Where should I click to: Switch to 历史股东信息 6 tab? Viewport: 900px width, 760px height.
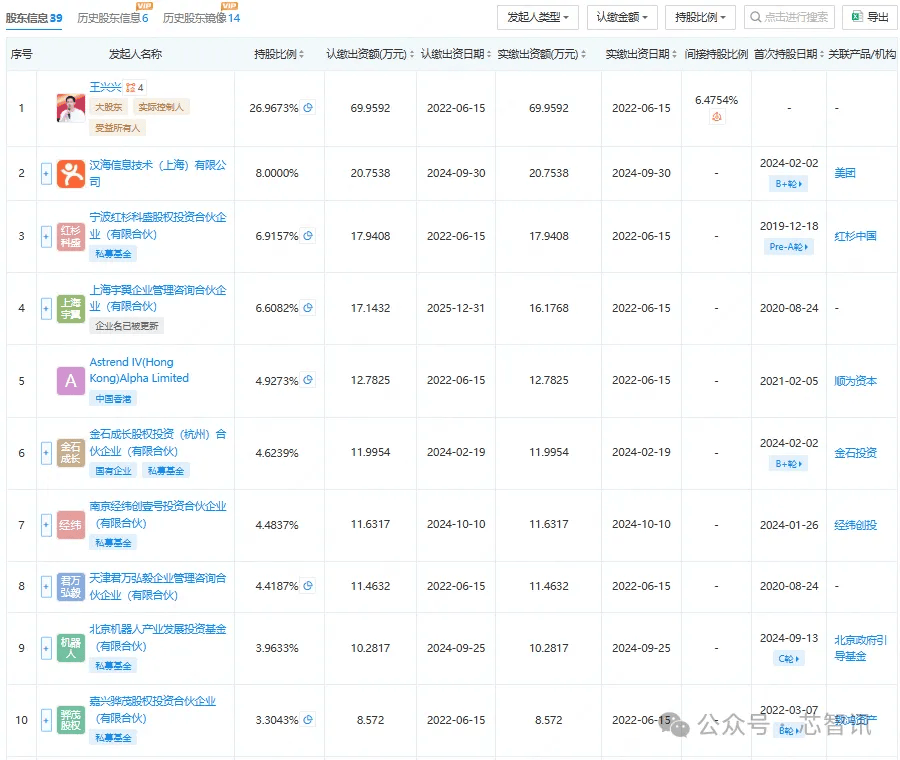(x=112, y=18)
